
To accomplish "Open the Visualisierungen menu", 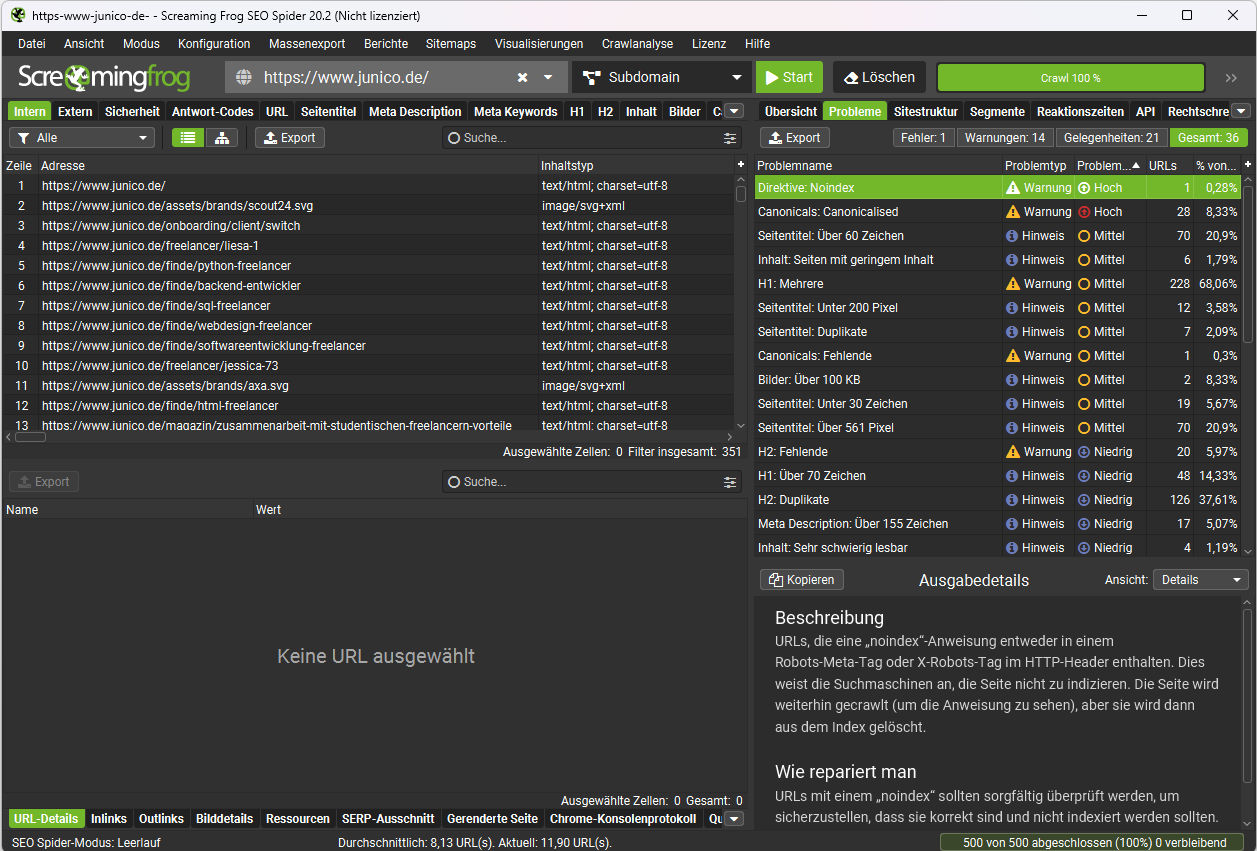I will coord(539,44).
